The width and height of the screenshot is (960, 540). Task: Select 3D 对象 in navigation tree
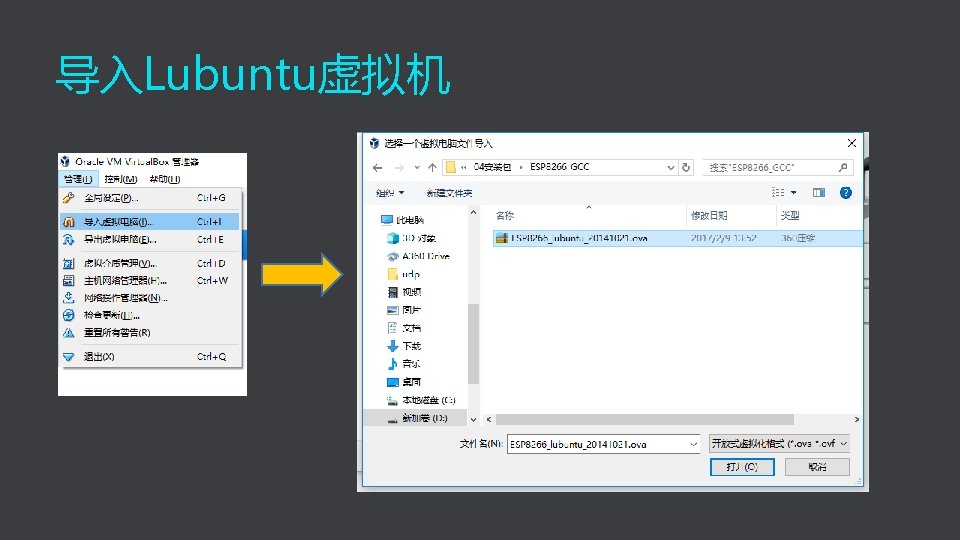coord(411,238)
